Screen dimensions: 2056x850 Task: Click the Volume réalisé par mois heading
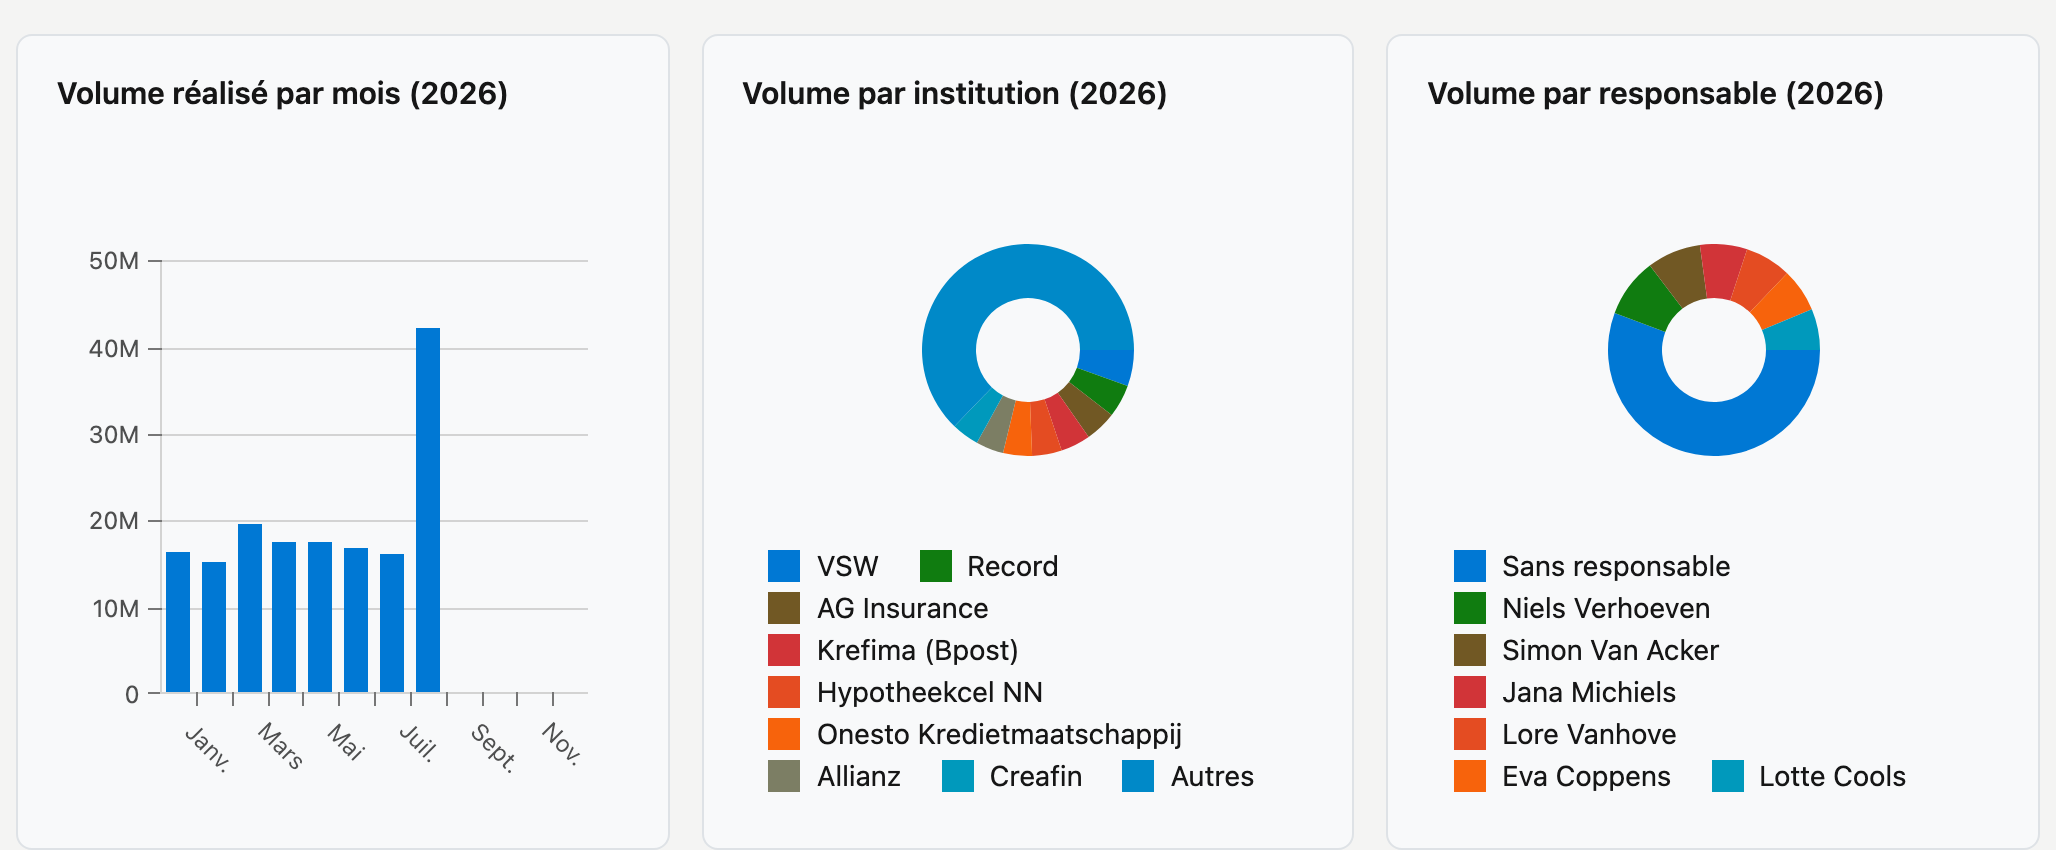pyautogui.click(x=283, y=94)
